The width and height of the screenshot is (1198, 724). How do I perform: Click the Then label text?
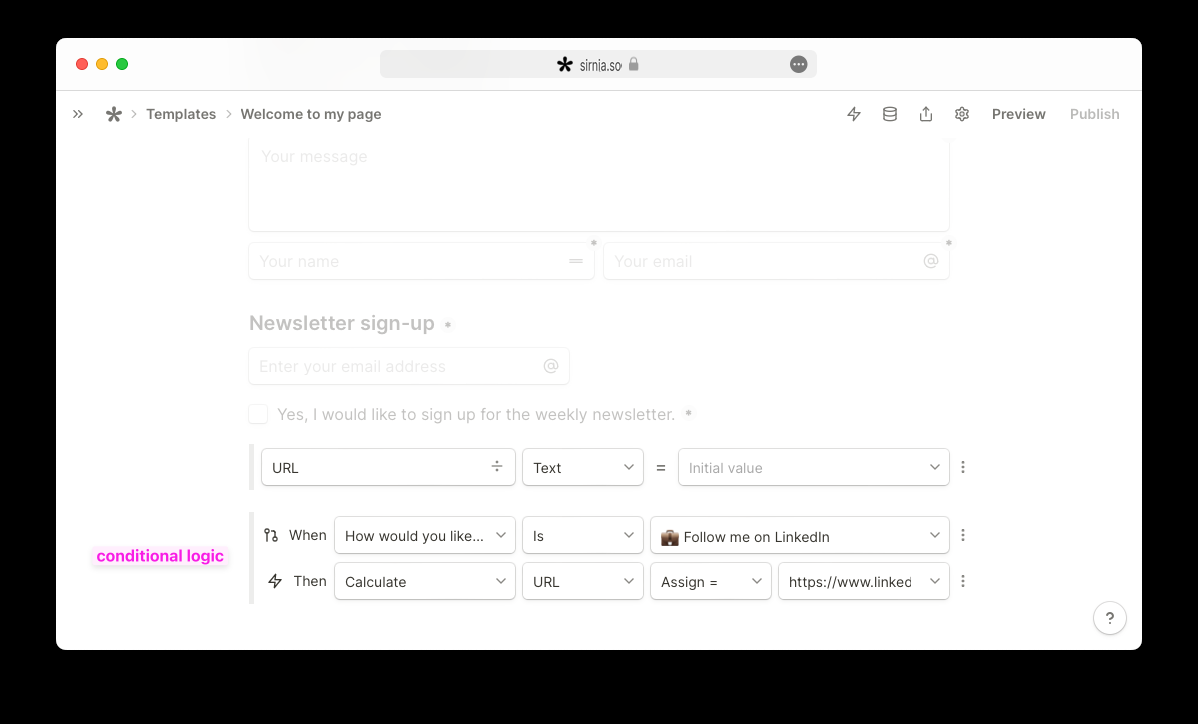pos(310,581)
